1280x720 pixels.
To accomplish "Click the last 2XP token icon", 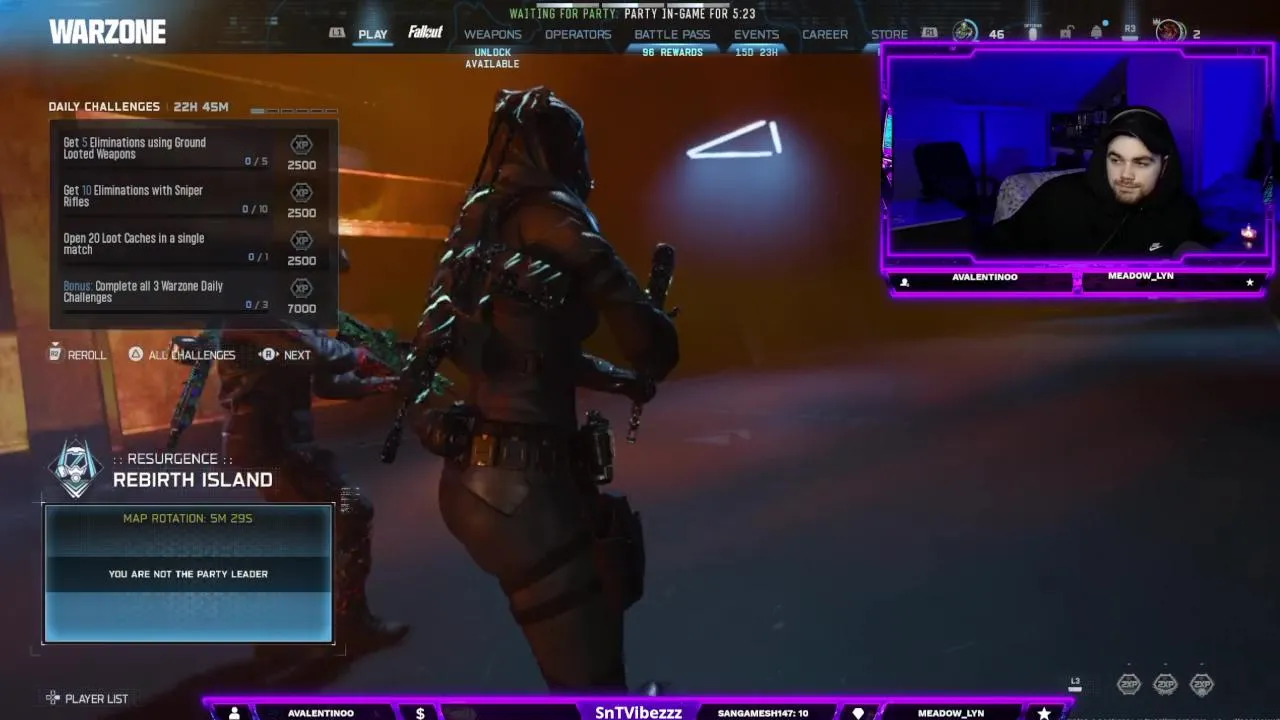I will point(1201,684).
